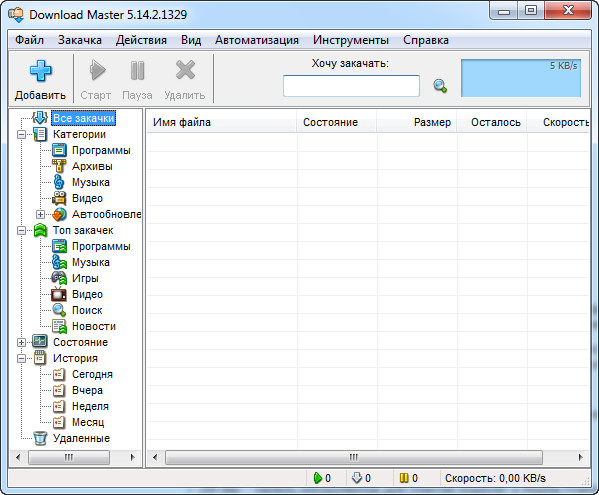This screenshot has height=495, width=599.
Task: Select the Вчера history item
Action: click(87, 390)
